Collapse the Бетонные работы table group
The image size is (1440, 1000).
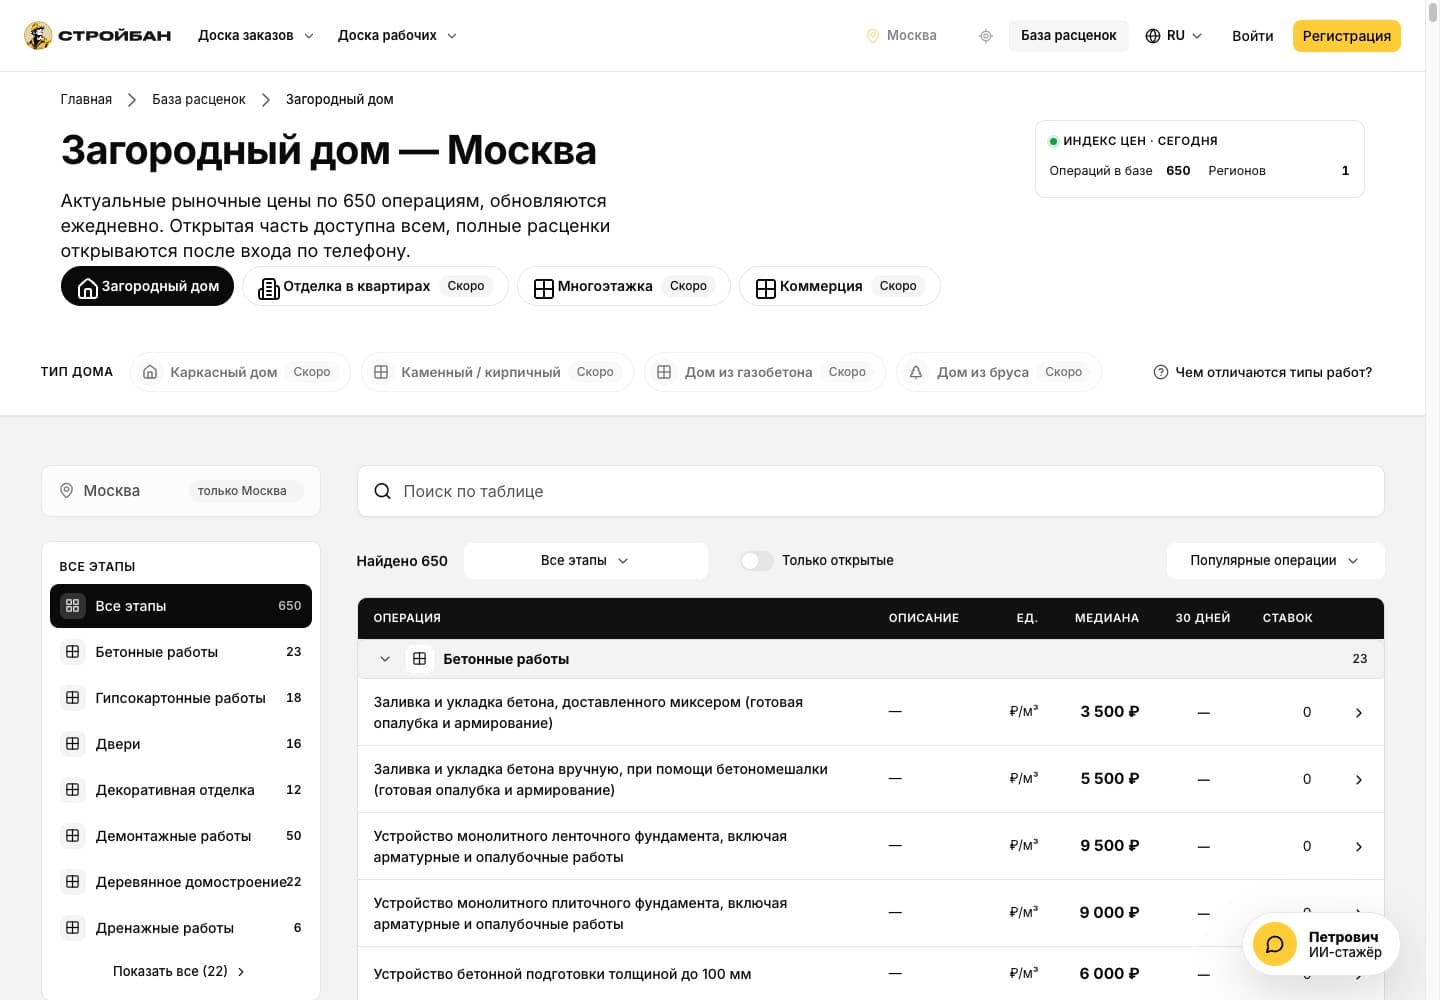[385, 659]
